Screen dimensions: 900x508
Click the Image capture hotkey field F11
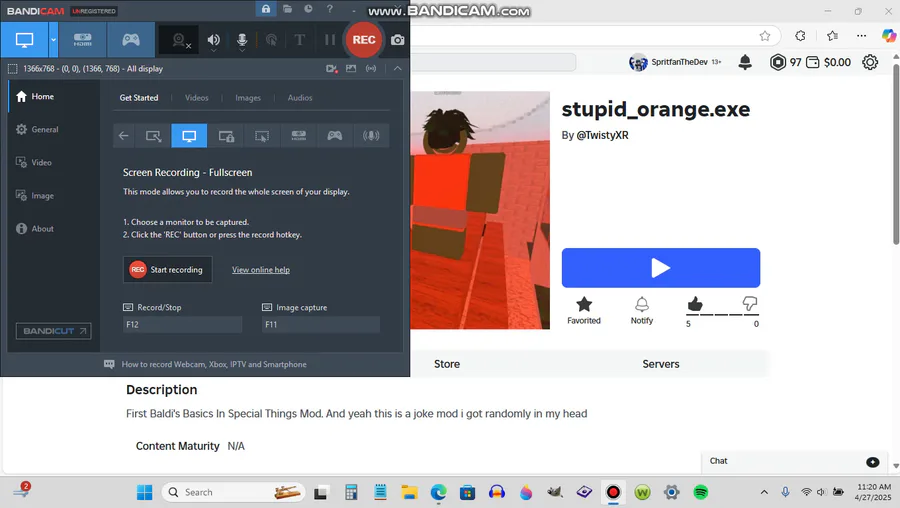coord(321,325)
